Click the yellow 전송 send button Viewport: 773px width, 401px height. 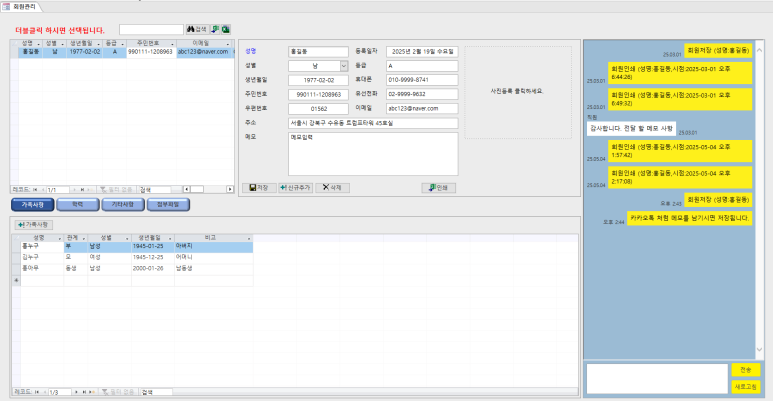[745, 370]
